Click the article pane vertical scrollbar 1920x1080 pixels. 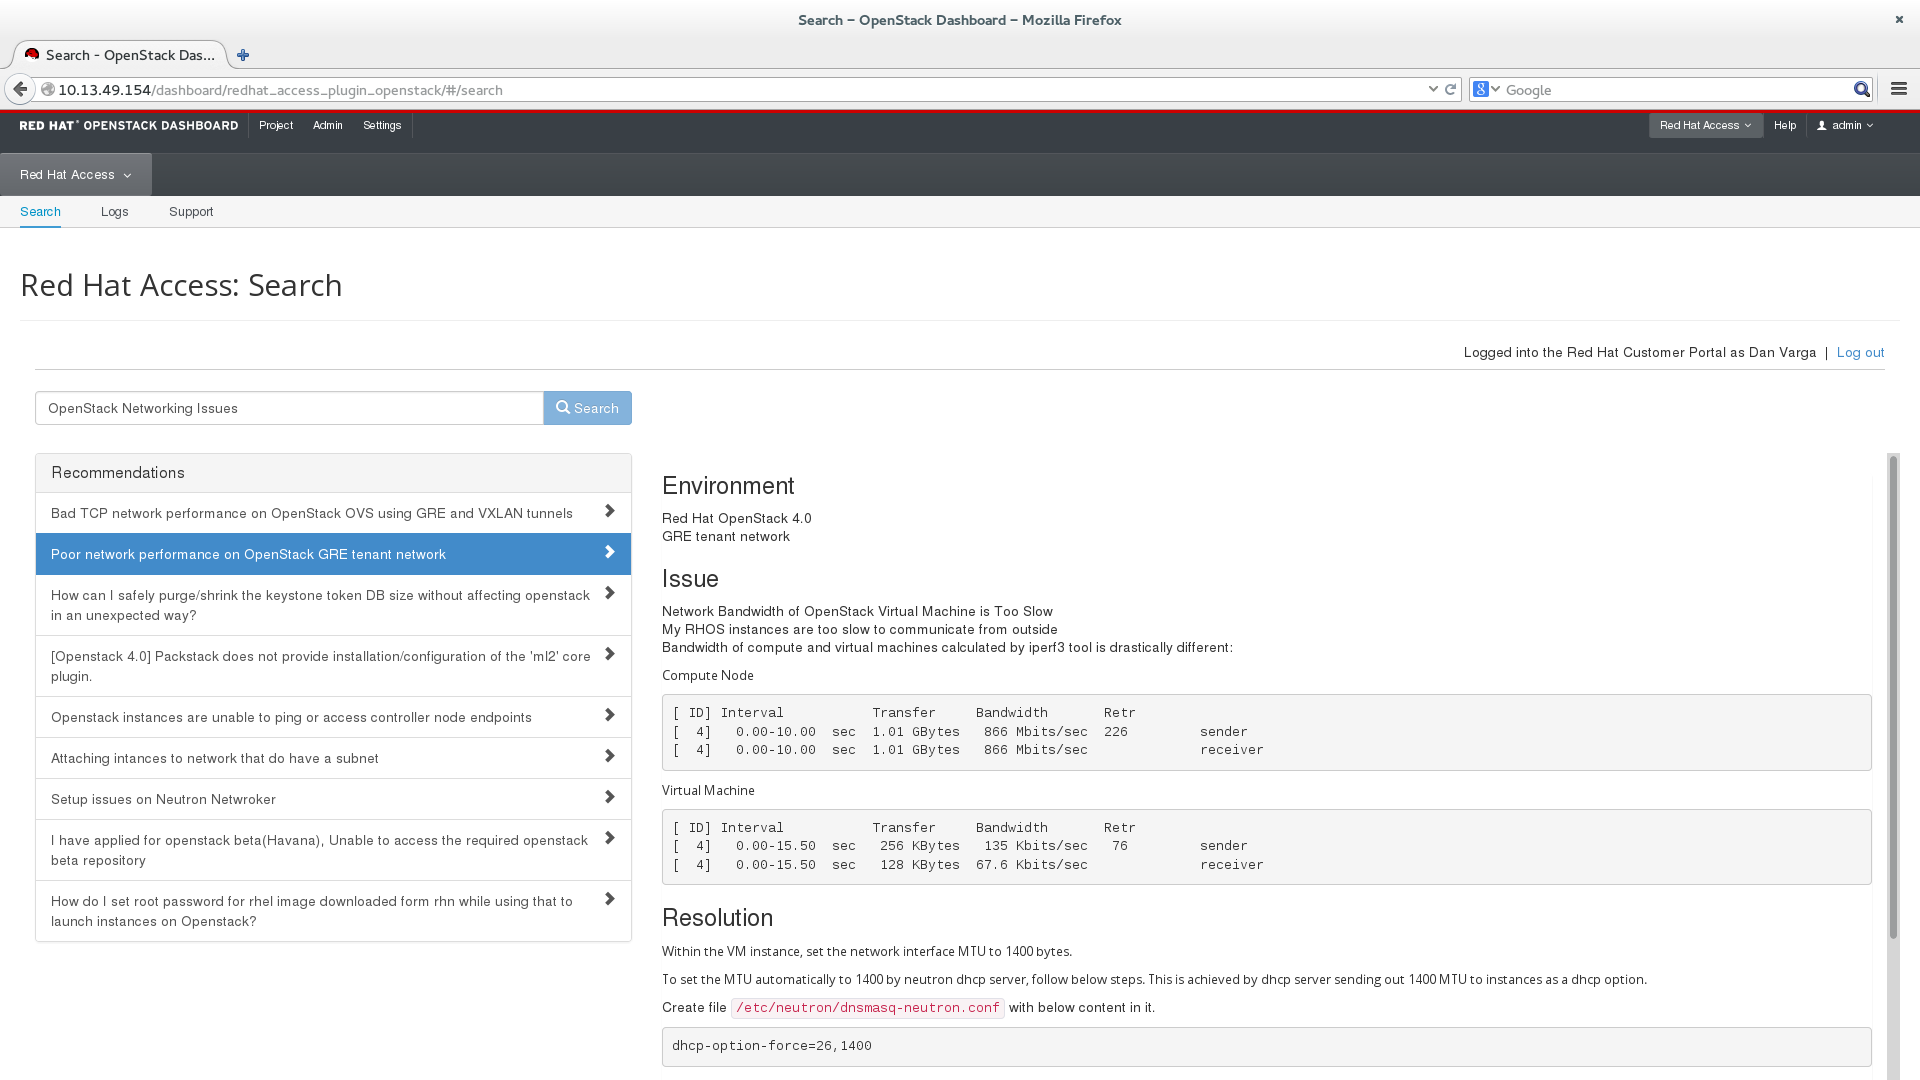pos(1893,697)
